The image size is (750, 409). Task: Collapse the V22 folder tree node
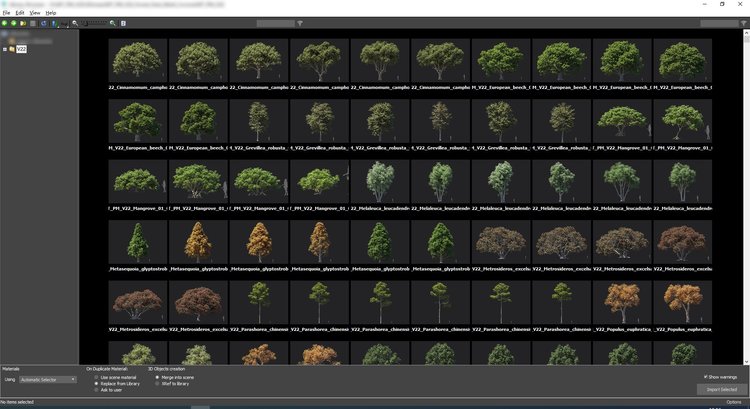coord(5,49)
